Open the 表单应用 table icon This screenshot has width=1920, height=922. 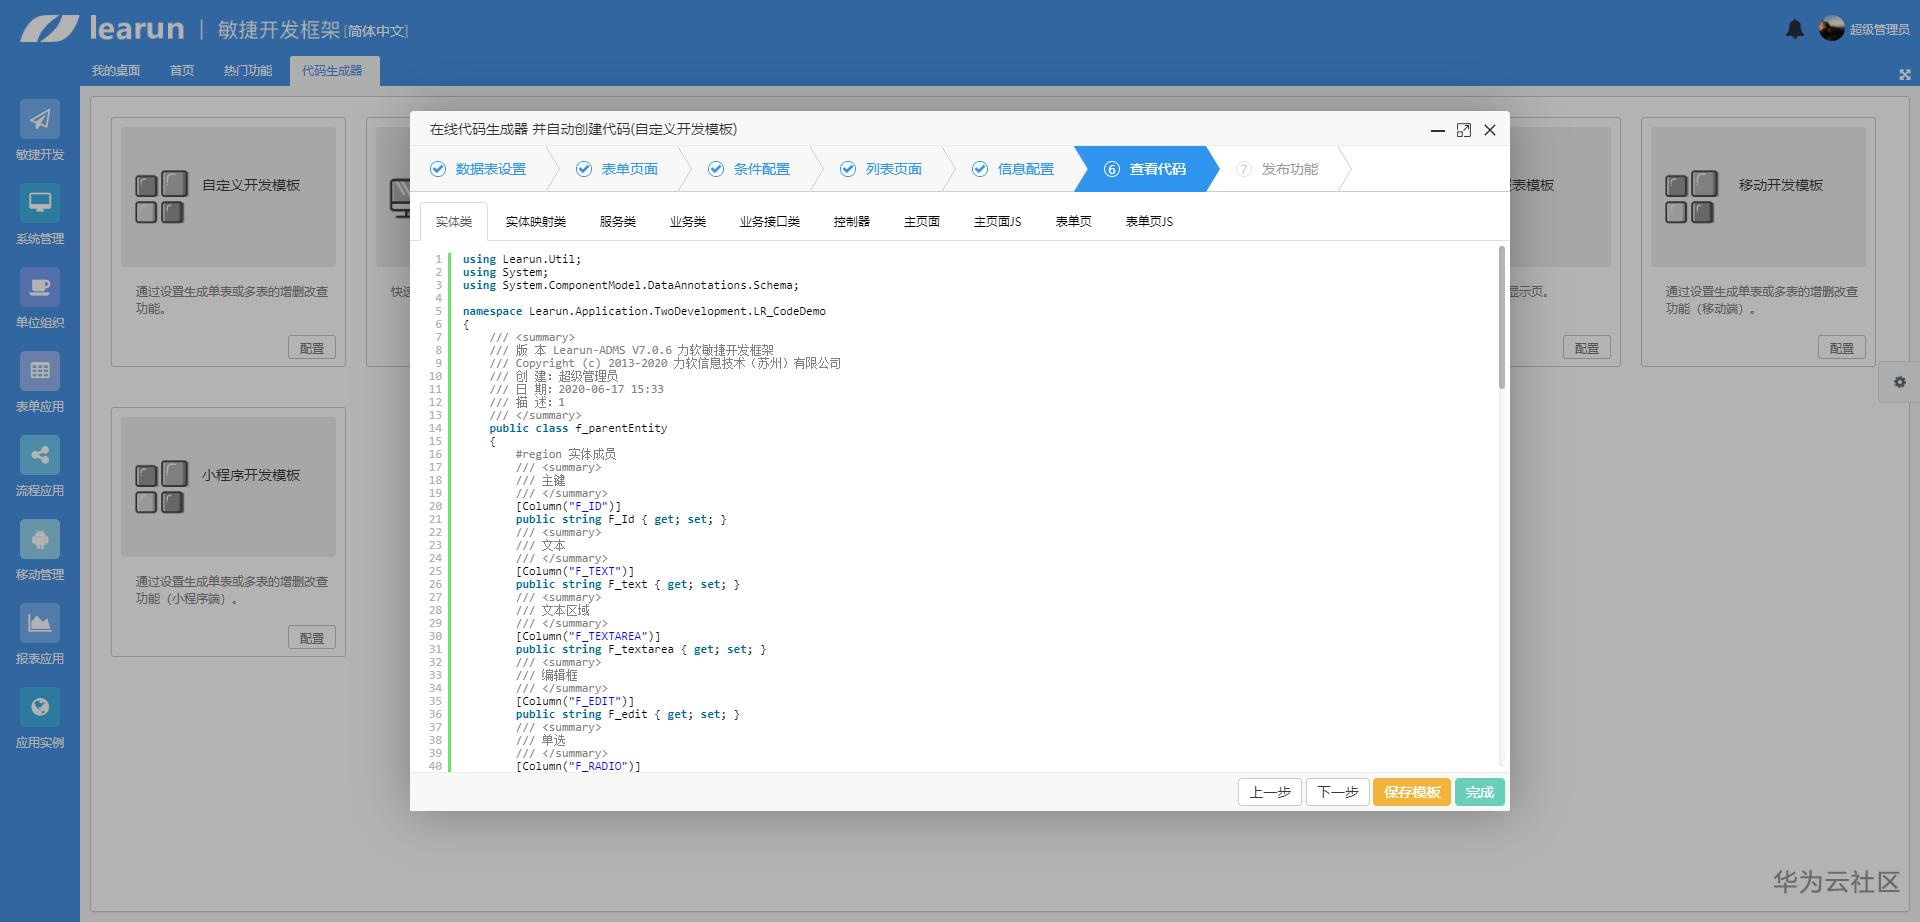click(40, 371)
